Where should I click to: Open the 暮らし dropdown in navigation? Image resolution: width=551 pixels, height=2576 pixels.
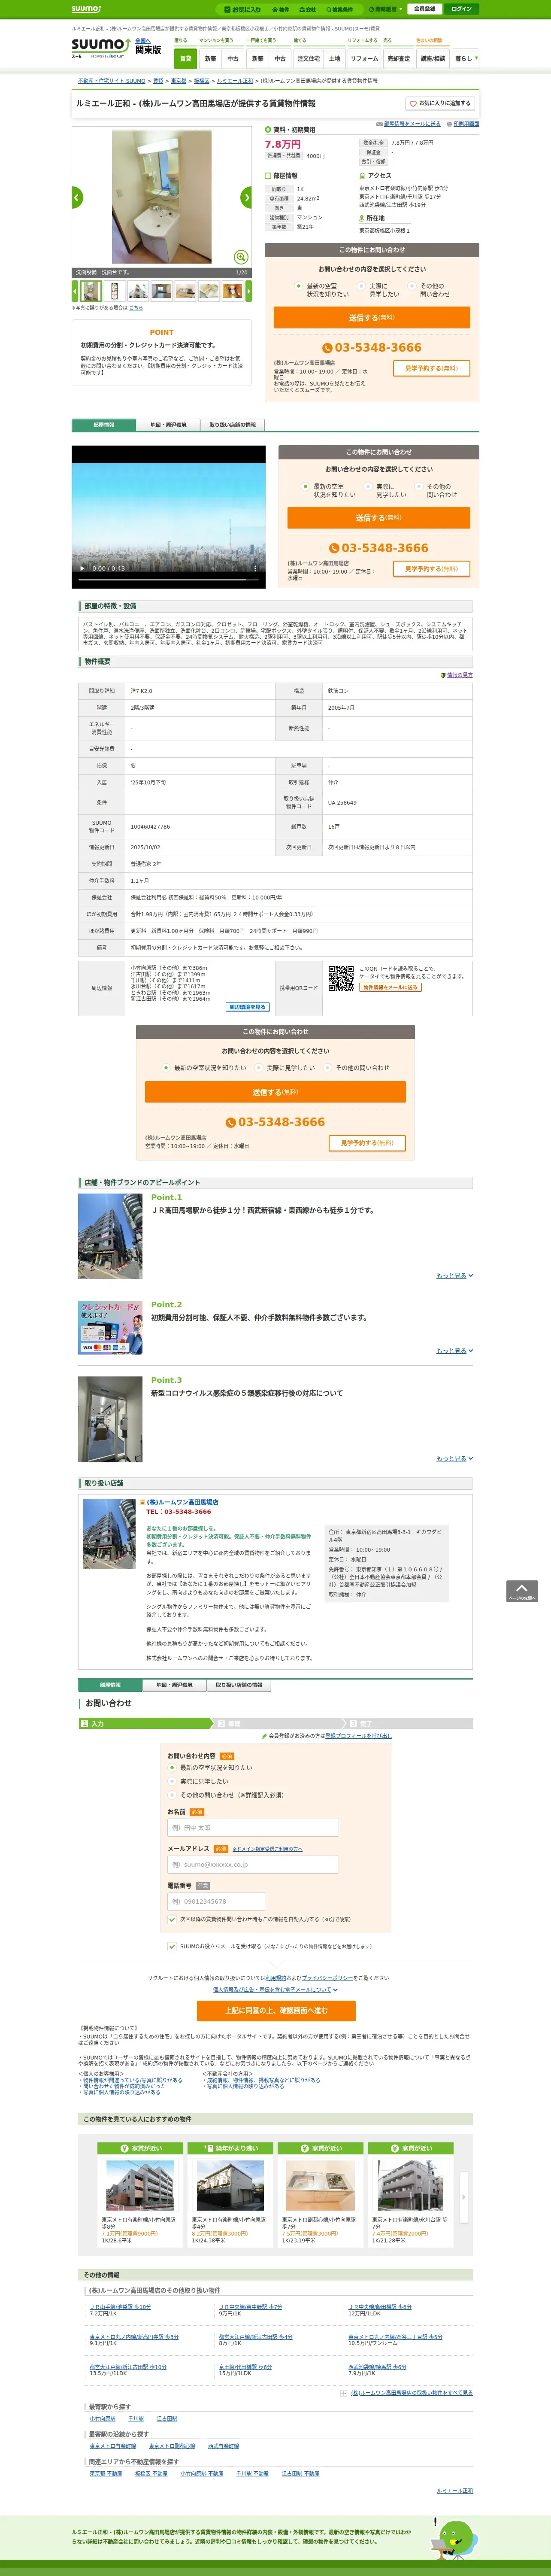(465, 59)
